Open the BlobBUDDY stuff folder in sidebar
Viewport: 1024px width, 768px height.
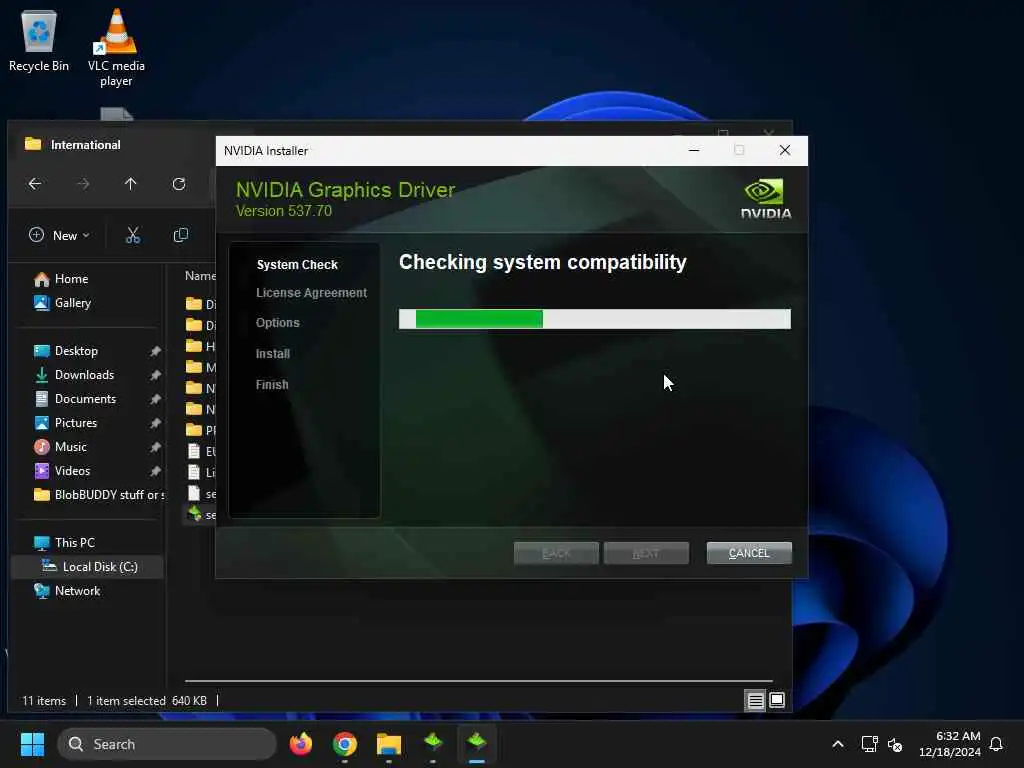(x=98, y=495)
